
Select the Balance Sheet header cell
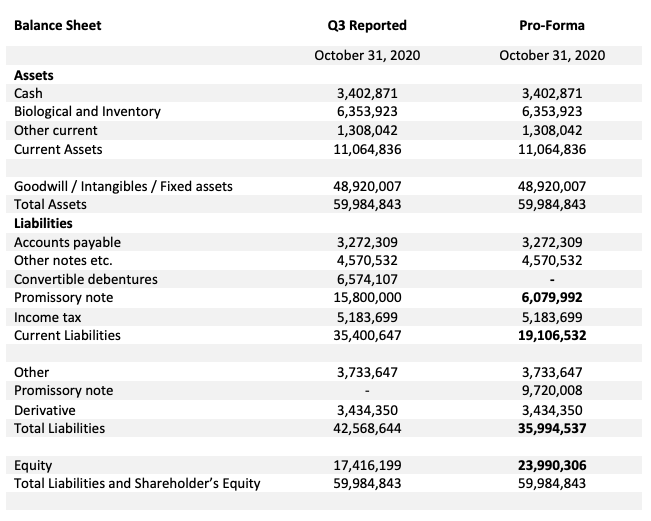click(58, 25)
